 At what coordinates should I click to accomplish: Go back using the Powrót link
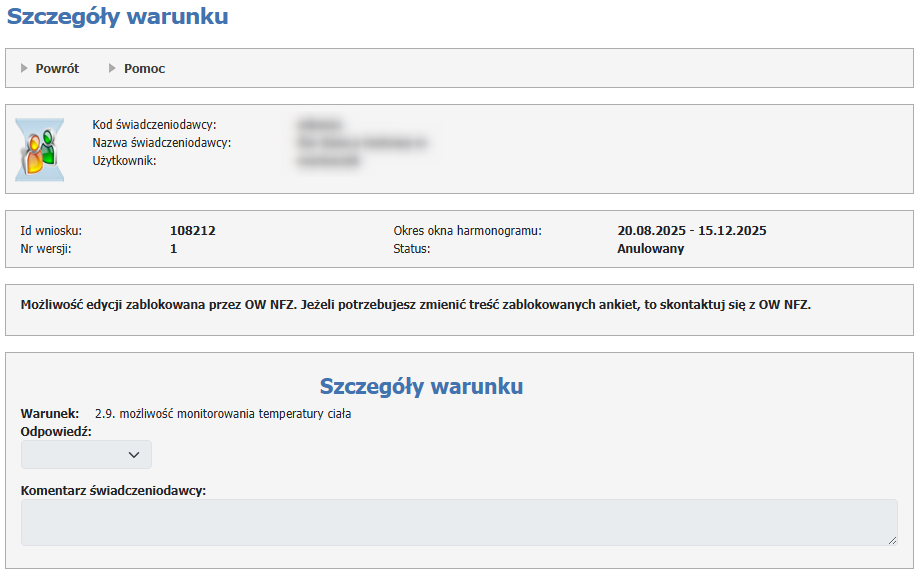(57, 69)
